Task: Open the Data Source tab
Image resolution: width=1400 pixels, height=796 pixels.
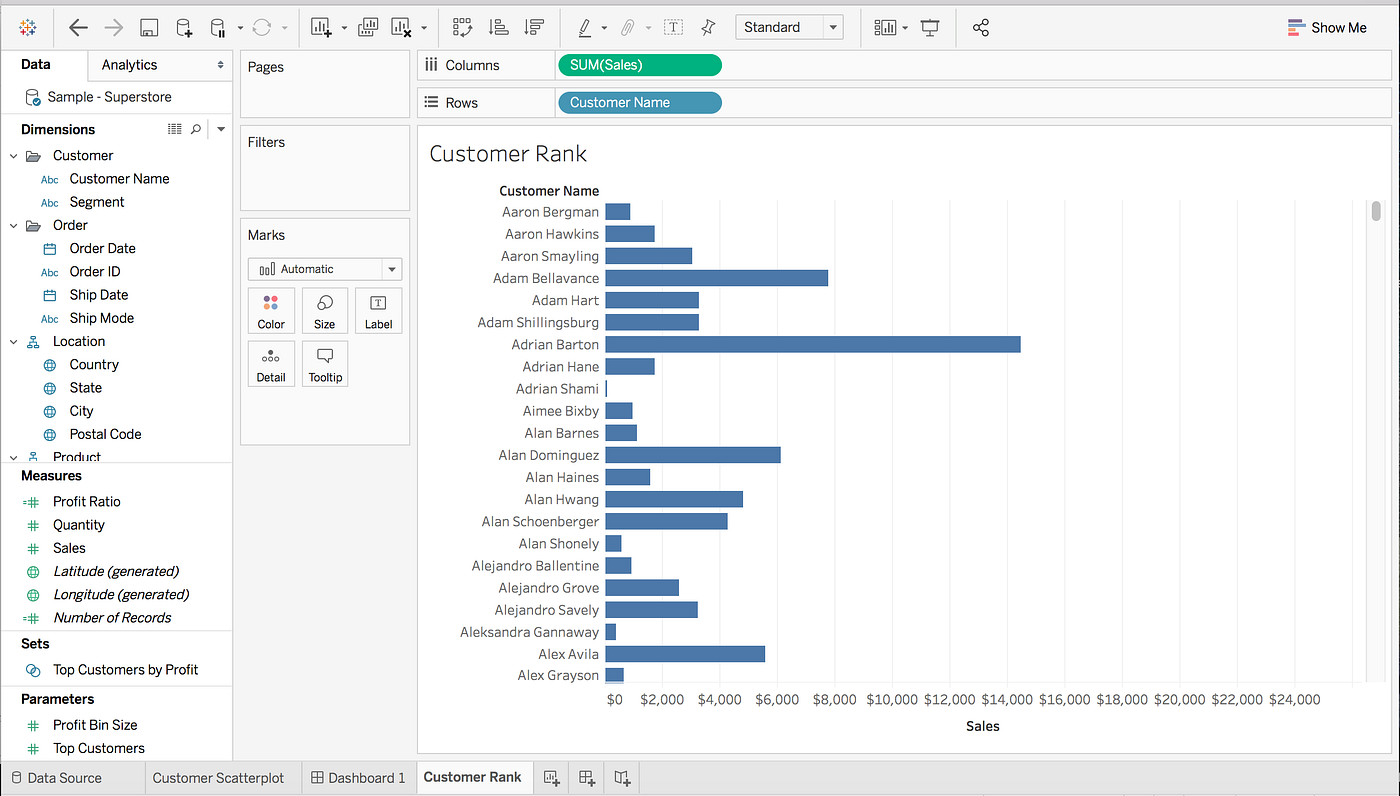Action: pos(63,777)
